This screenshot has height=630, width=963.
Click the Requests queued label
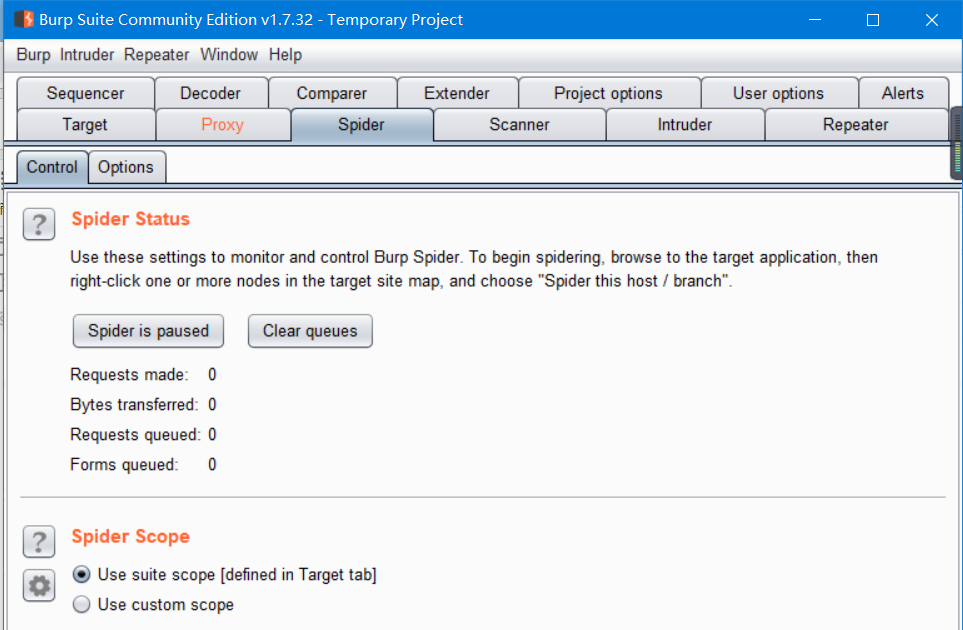point(135,435)
